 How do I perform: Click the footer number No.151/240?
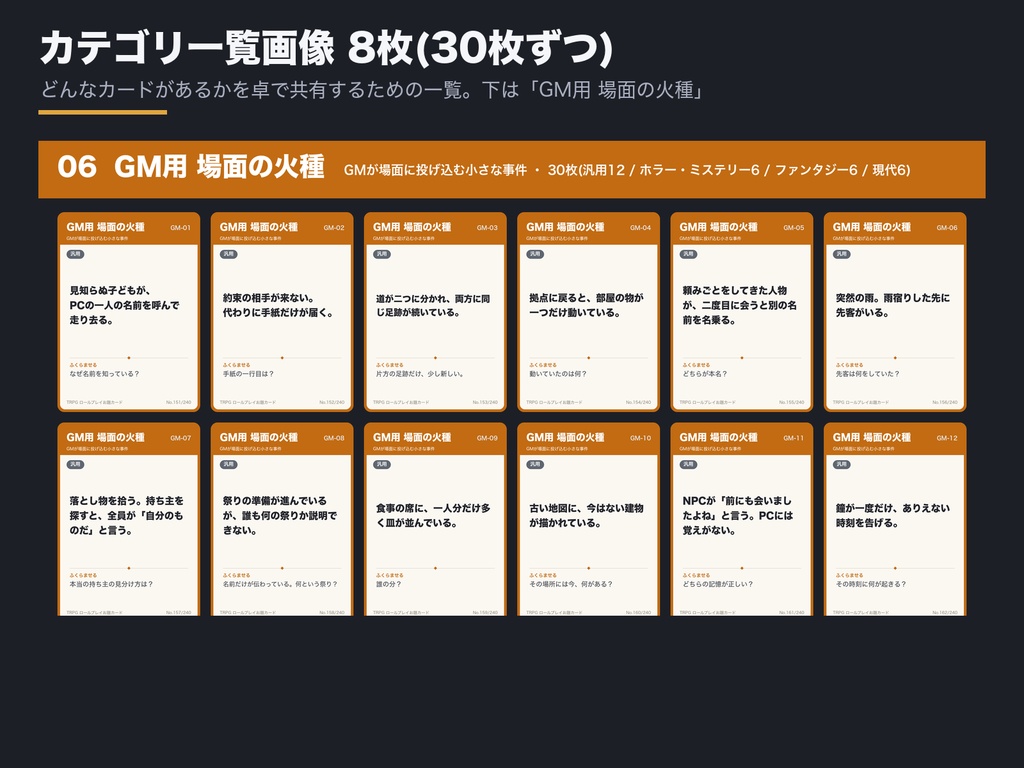pyautogui.click(x=178, y=402)
